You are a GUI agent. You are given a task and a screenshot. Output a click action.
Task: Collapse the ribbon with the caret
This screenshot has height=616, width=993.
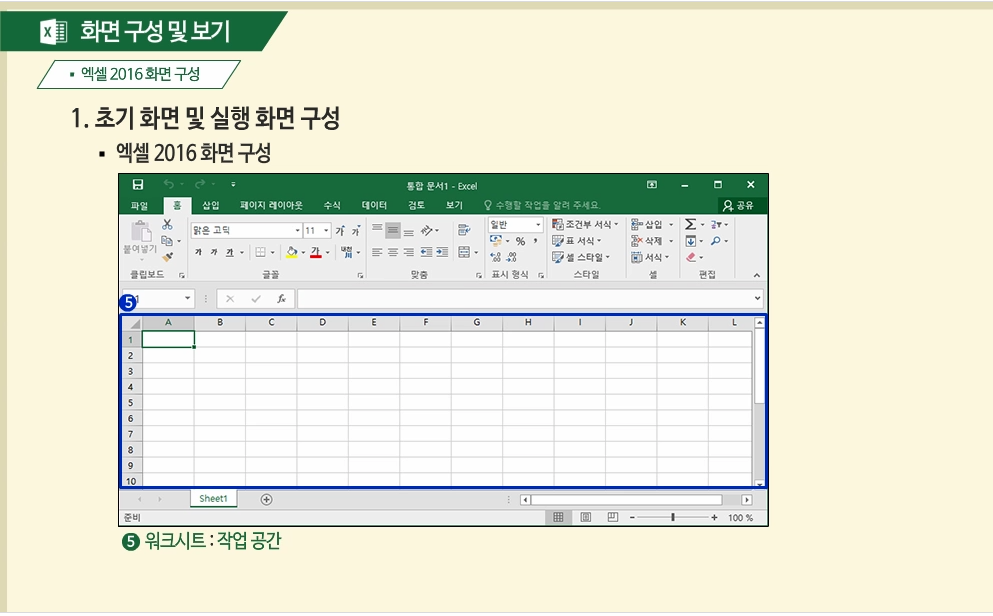pos(756,275)
